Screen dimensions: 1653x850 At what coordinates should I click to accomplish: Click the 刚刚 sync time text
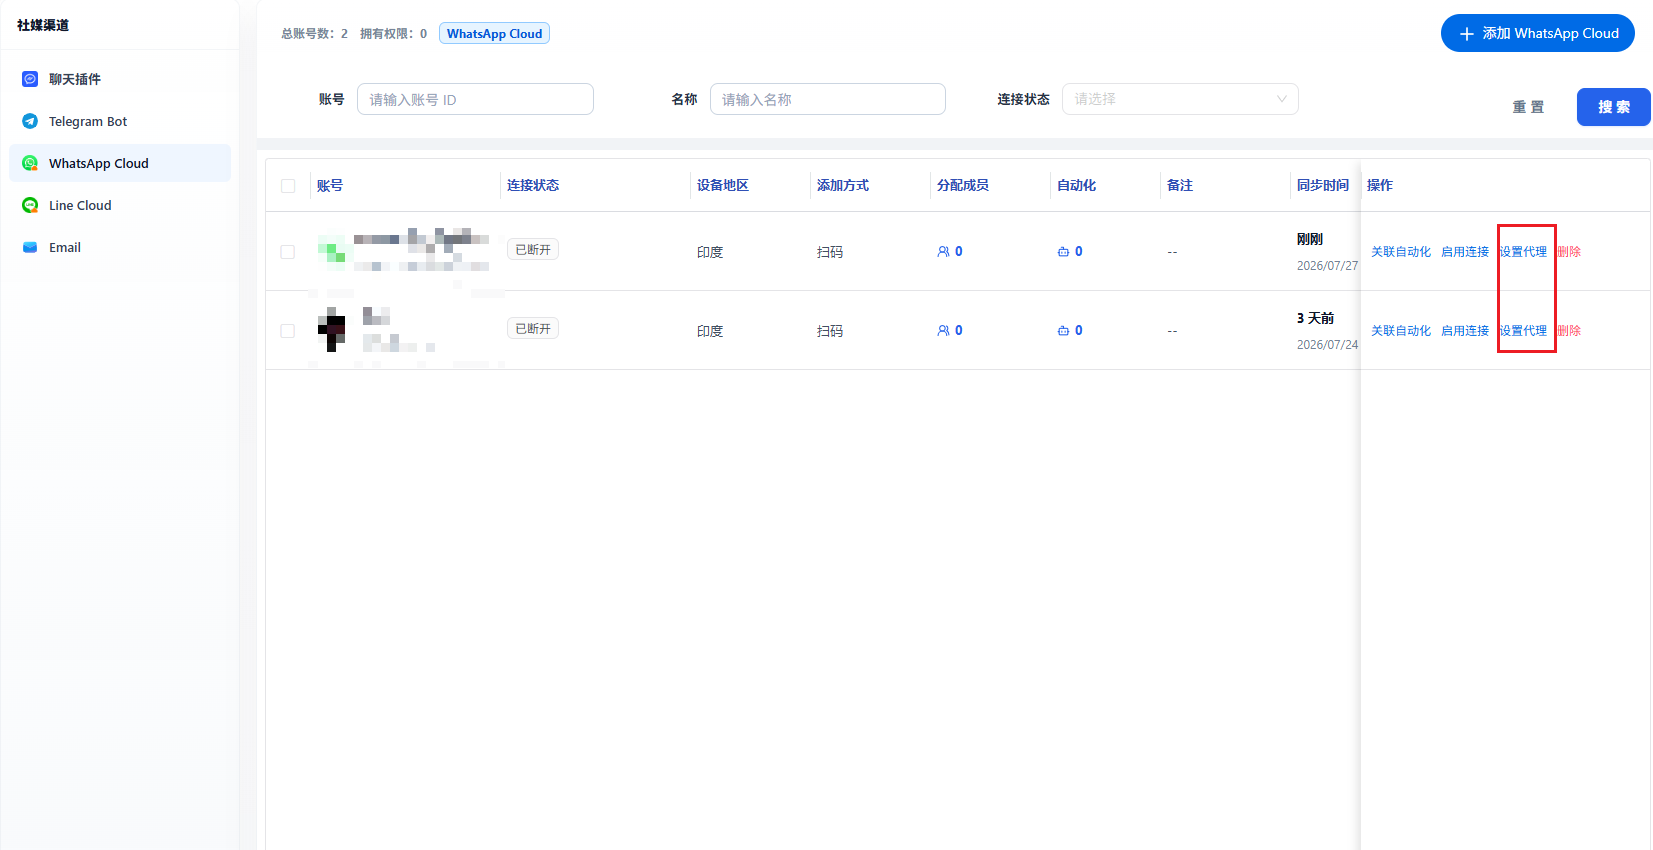tap(1310, 239)
